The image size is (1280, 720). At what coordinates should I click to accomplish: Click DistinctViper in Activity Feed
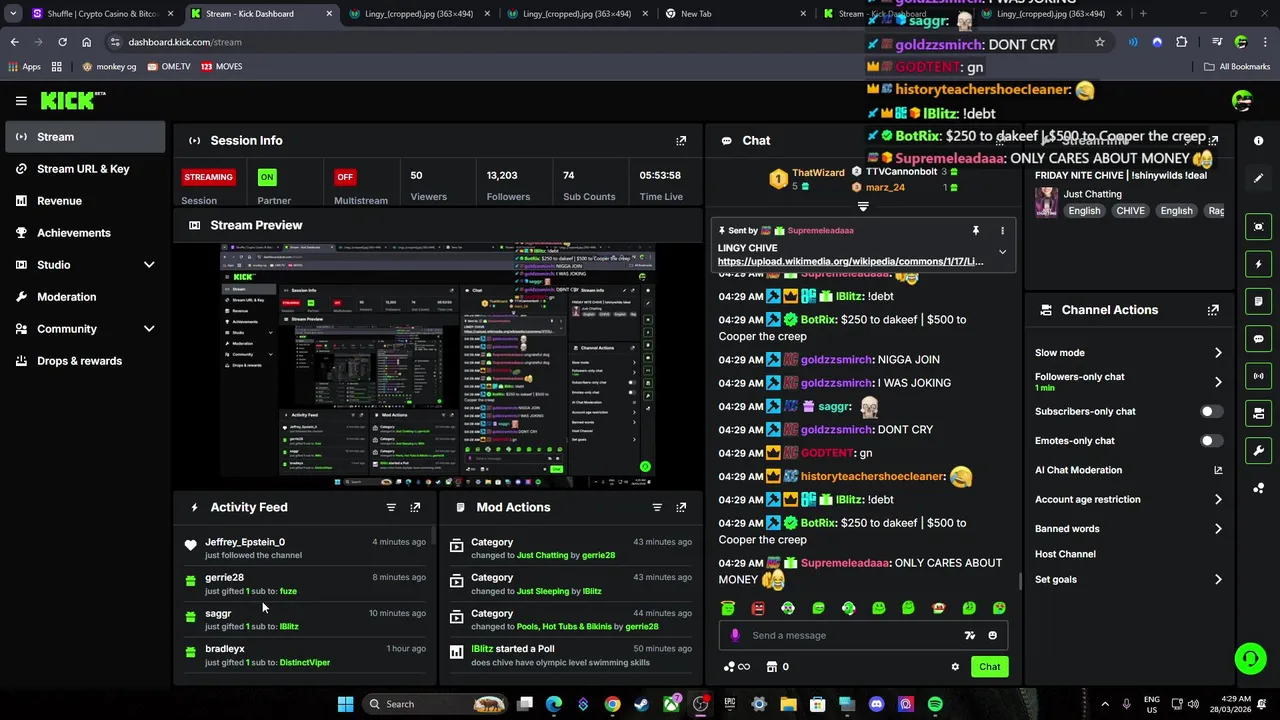(304, 663)
